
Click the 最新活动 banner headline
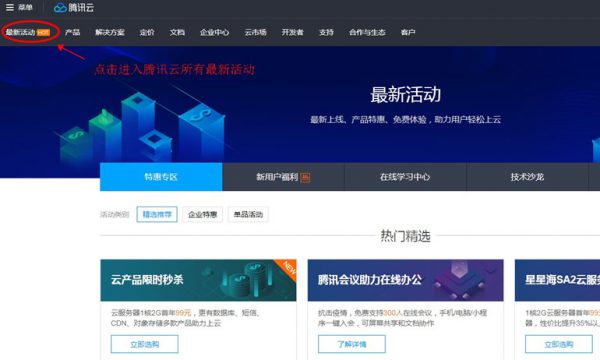tap(406, 94)
